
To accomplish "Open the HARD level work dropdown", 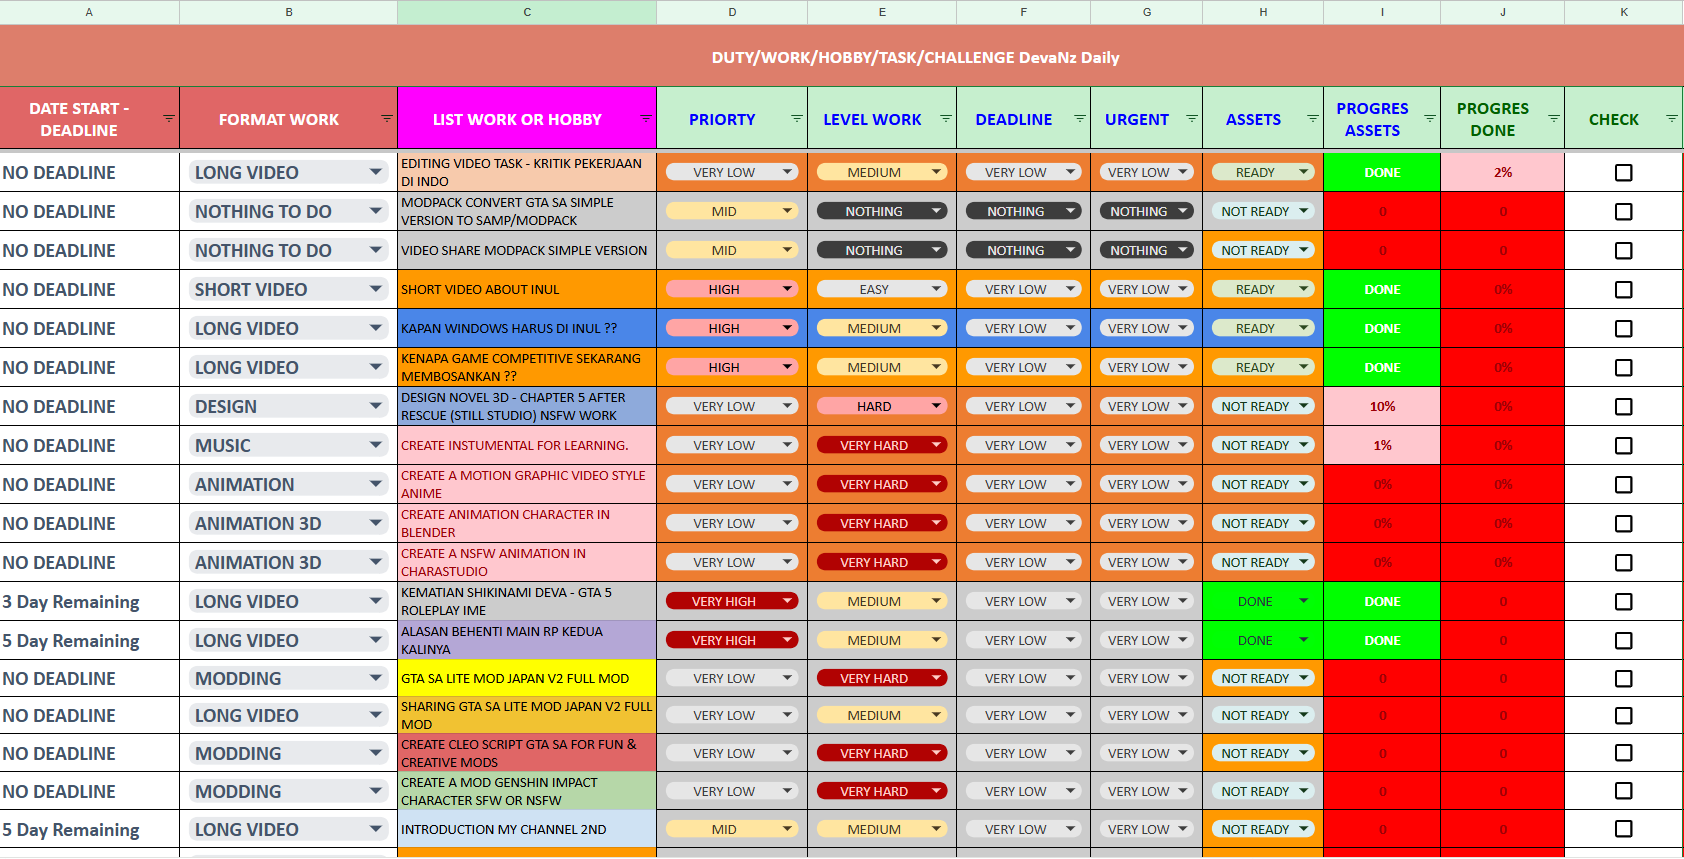I will tap(936, 406).
